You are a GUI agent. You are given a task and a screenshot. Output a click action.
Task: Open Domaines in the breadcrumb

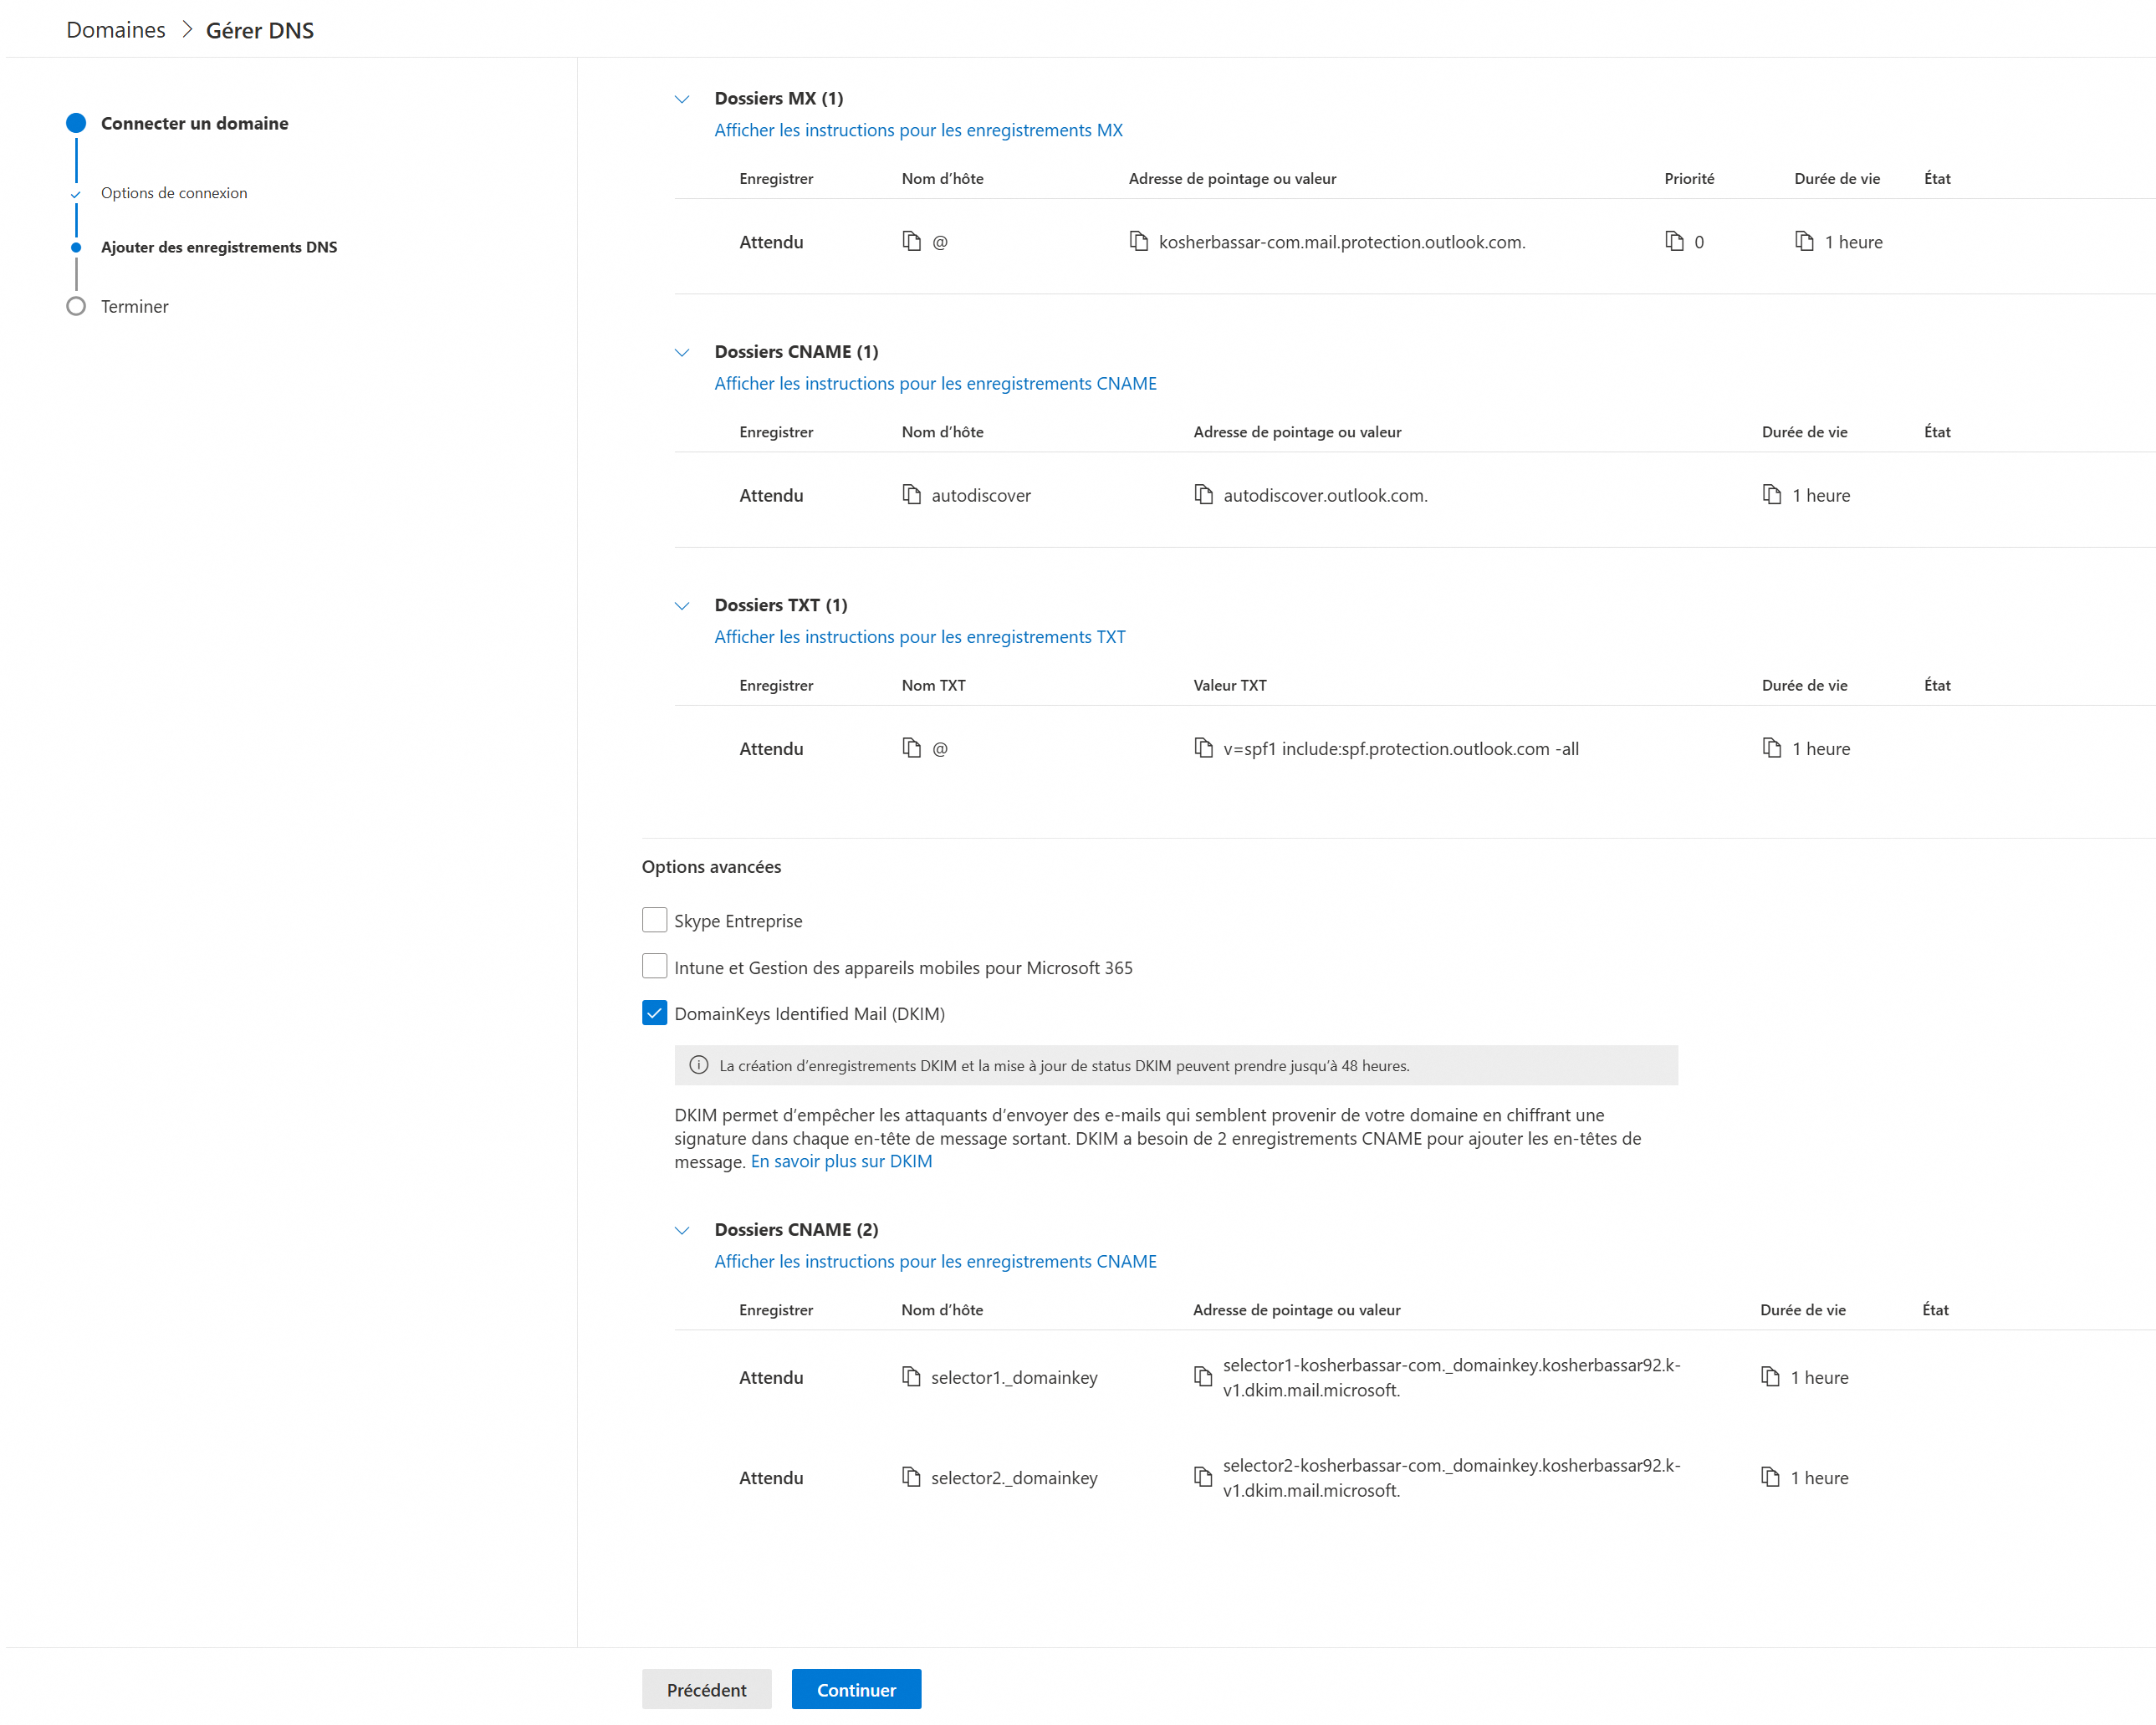point(116,30)
